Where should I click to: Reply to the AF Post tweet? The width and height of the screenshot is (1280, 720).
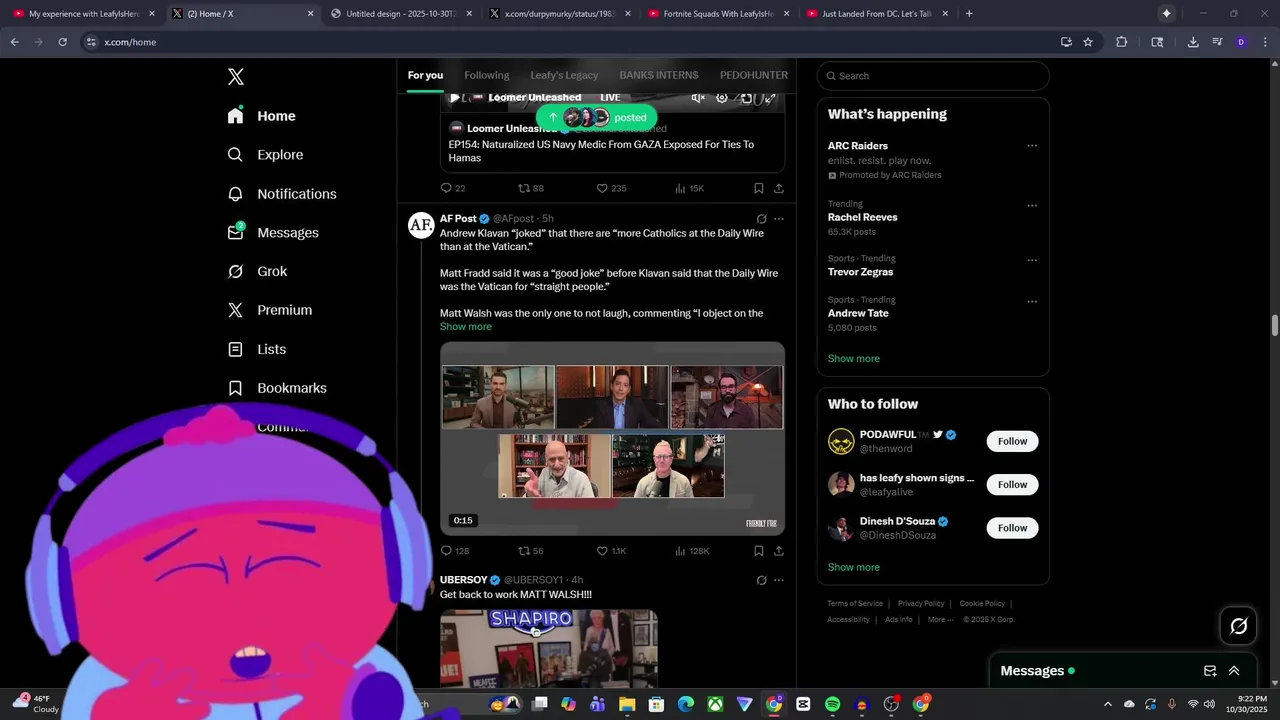[455, 551]
